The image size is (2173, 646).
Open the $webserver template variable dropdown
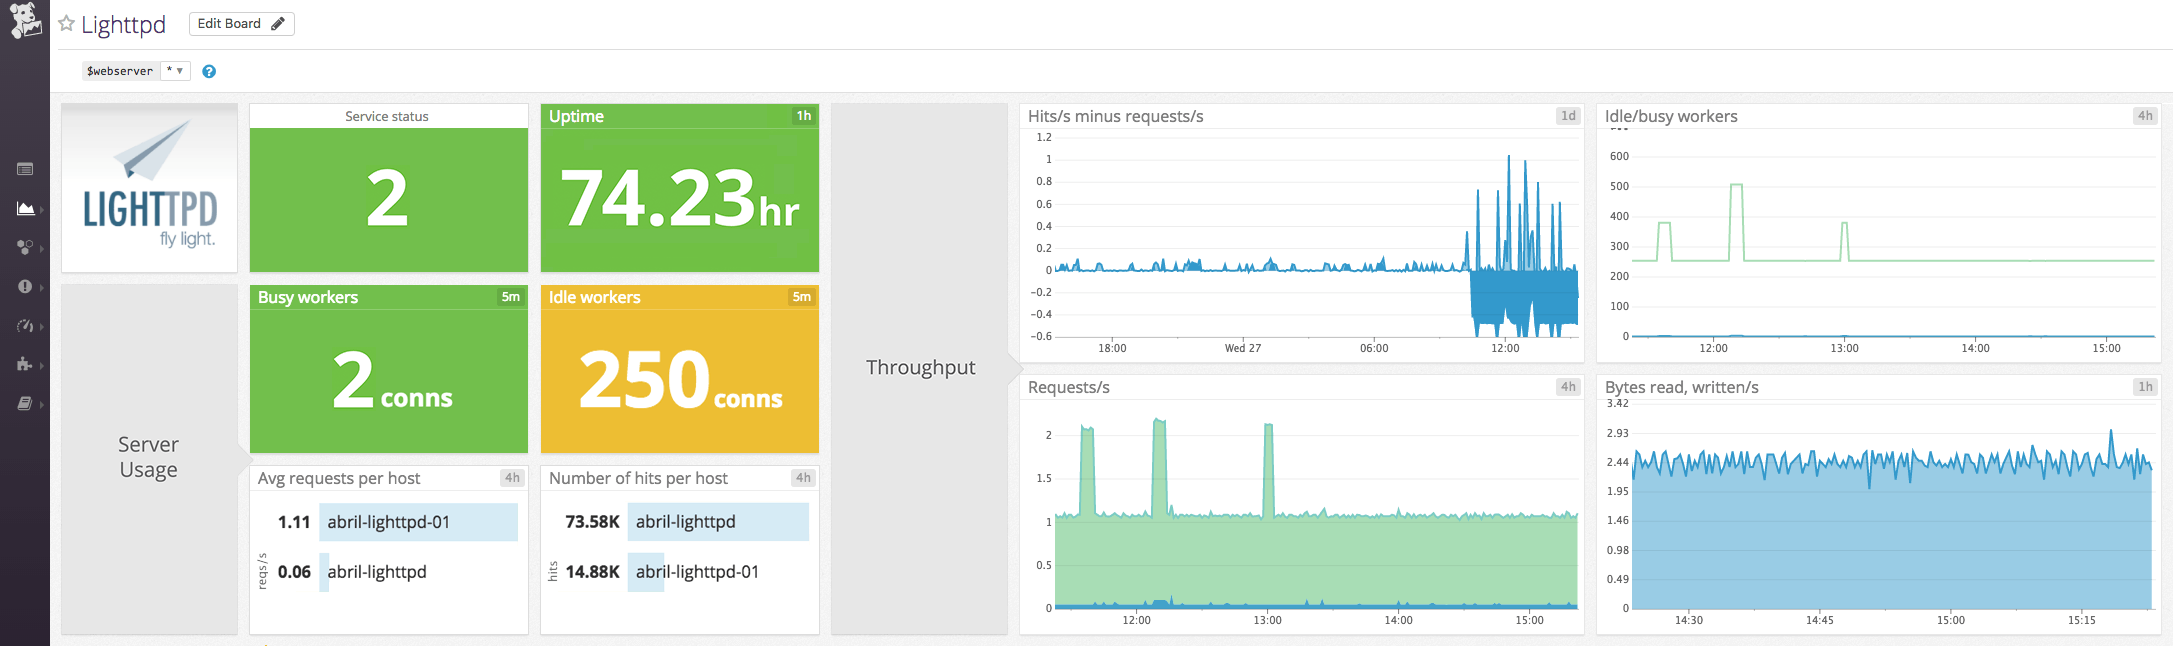click(x=175, y=71)
